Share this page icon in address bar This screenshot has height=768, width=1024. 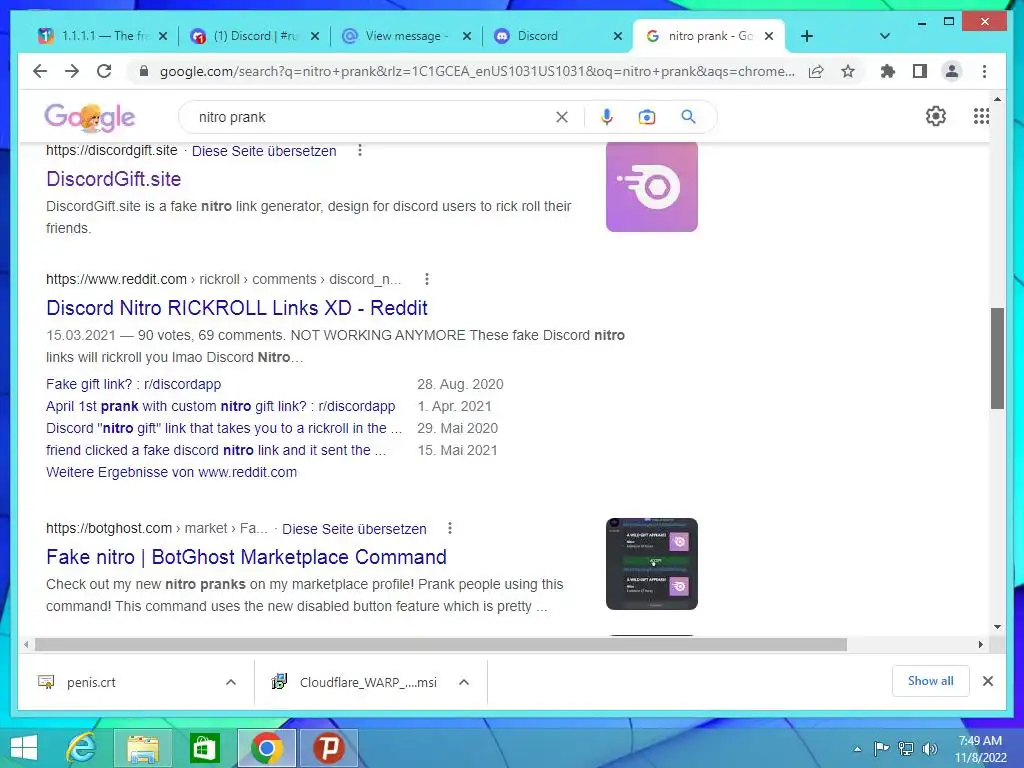pyautogui.click(x=816, y=71)
